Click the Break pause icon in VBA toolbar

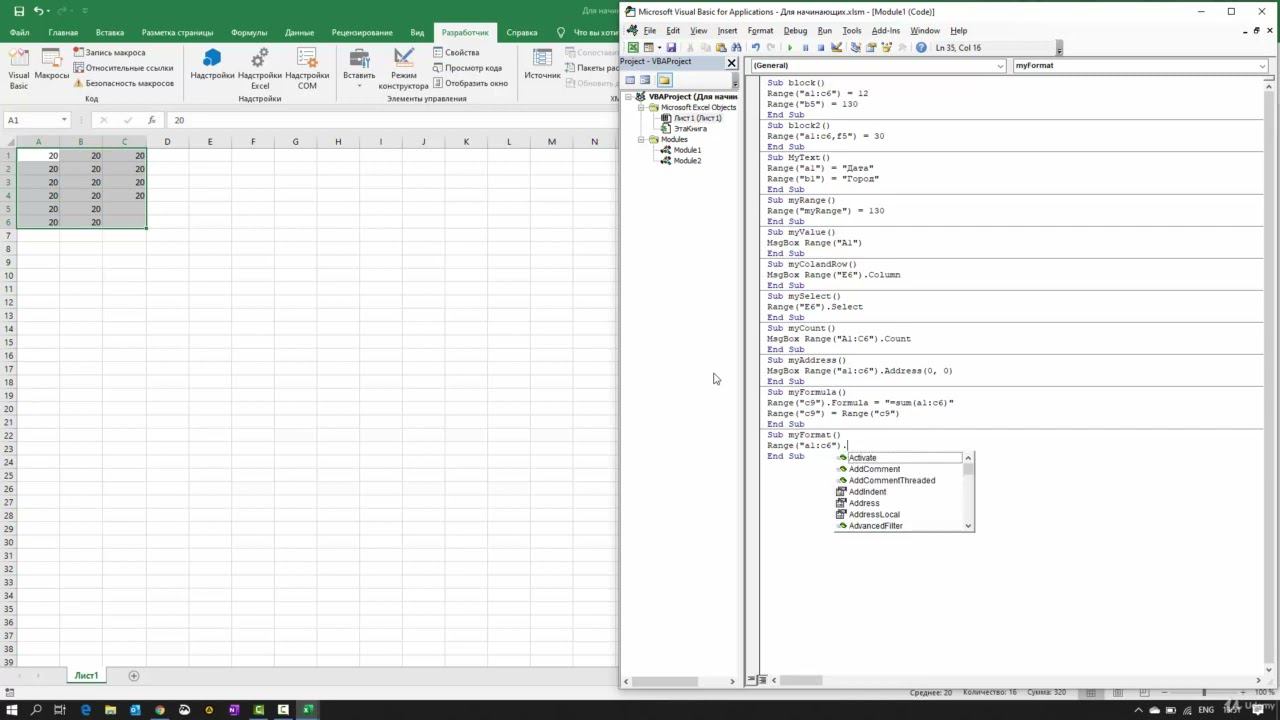[x=805, y=48]
